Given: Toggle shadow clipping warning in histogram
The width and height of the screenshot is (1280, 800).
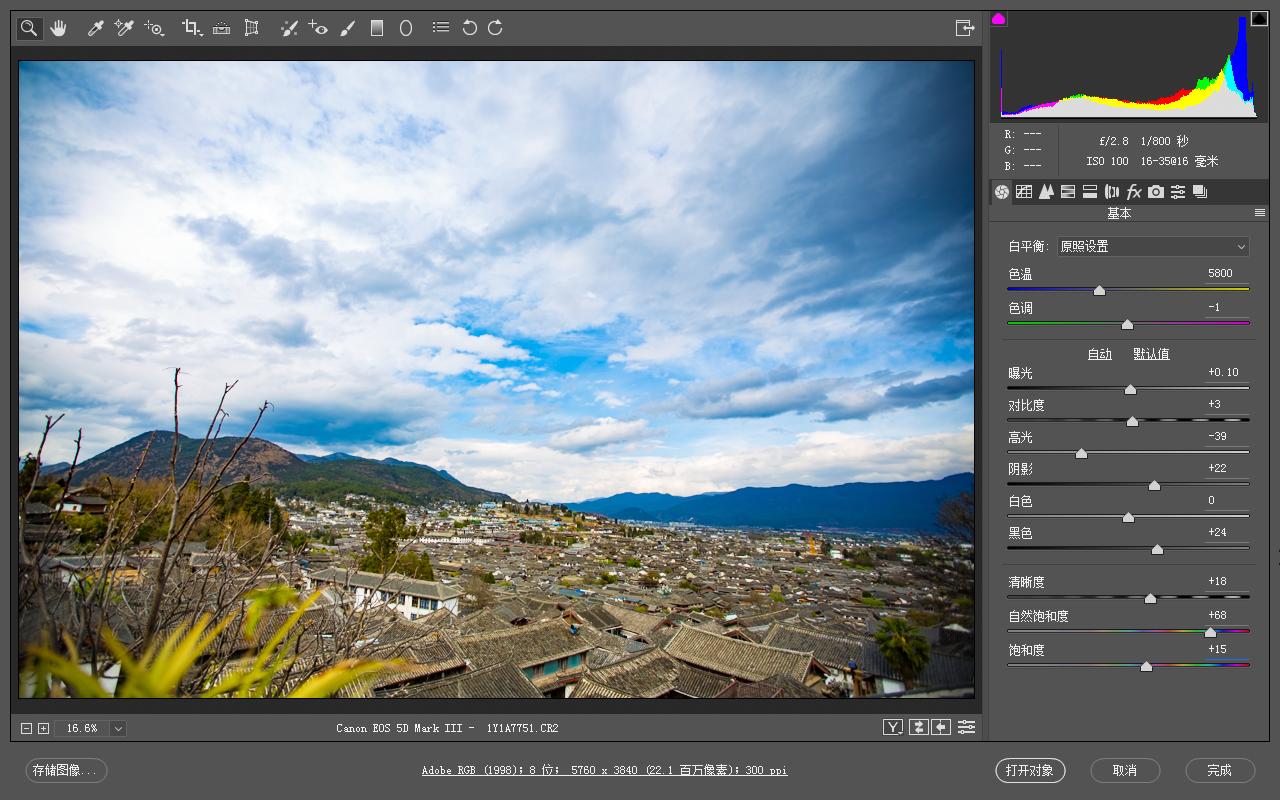Looking at the screenshot, I should click(x=998, y=19).
